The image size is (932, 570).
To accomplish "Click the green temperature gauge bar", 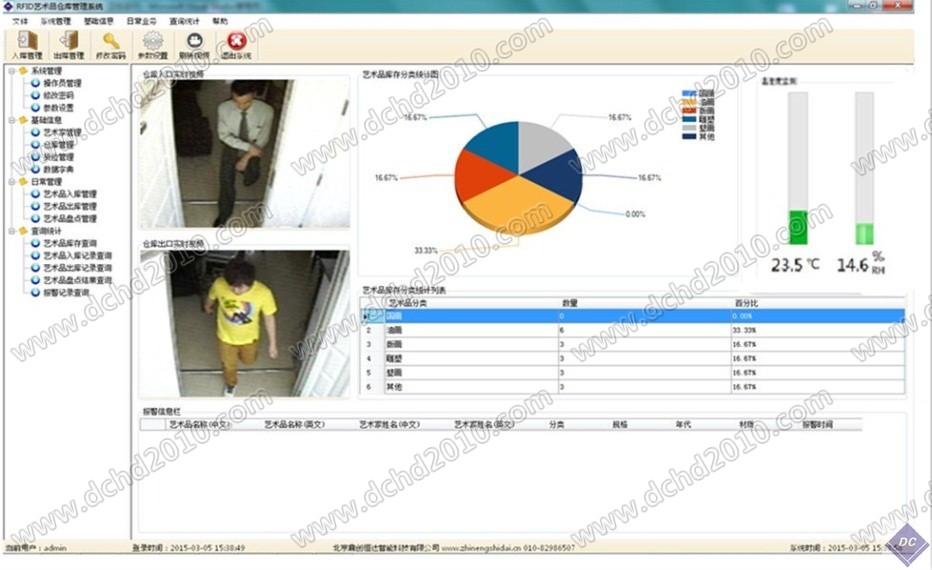I will (798, 227).
